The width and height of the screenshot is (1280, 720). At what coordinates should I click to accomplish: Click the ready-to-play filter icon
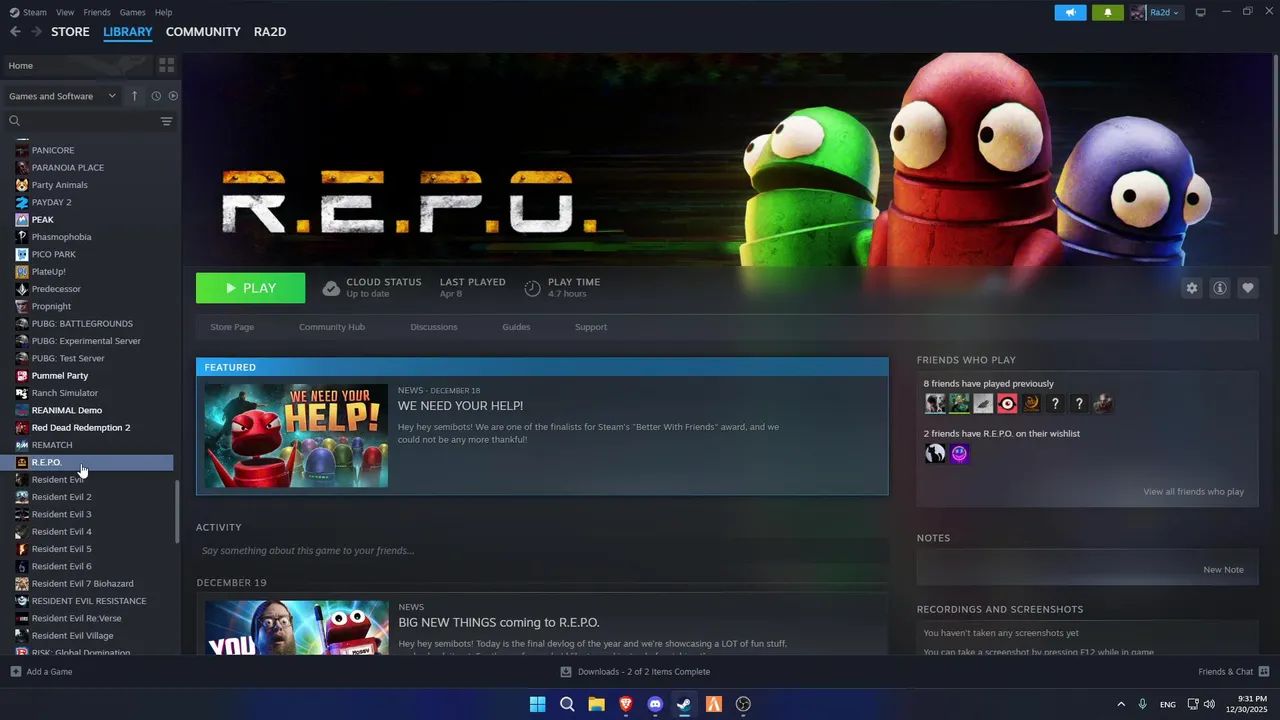coord(173,96)
